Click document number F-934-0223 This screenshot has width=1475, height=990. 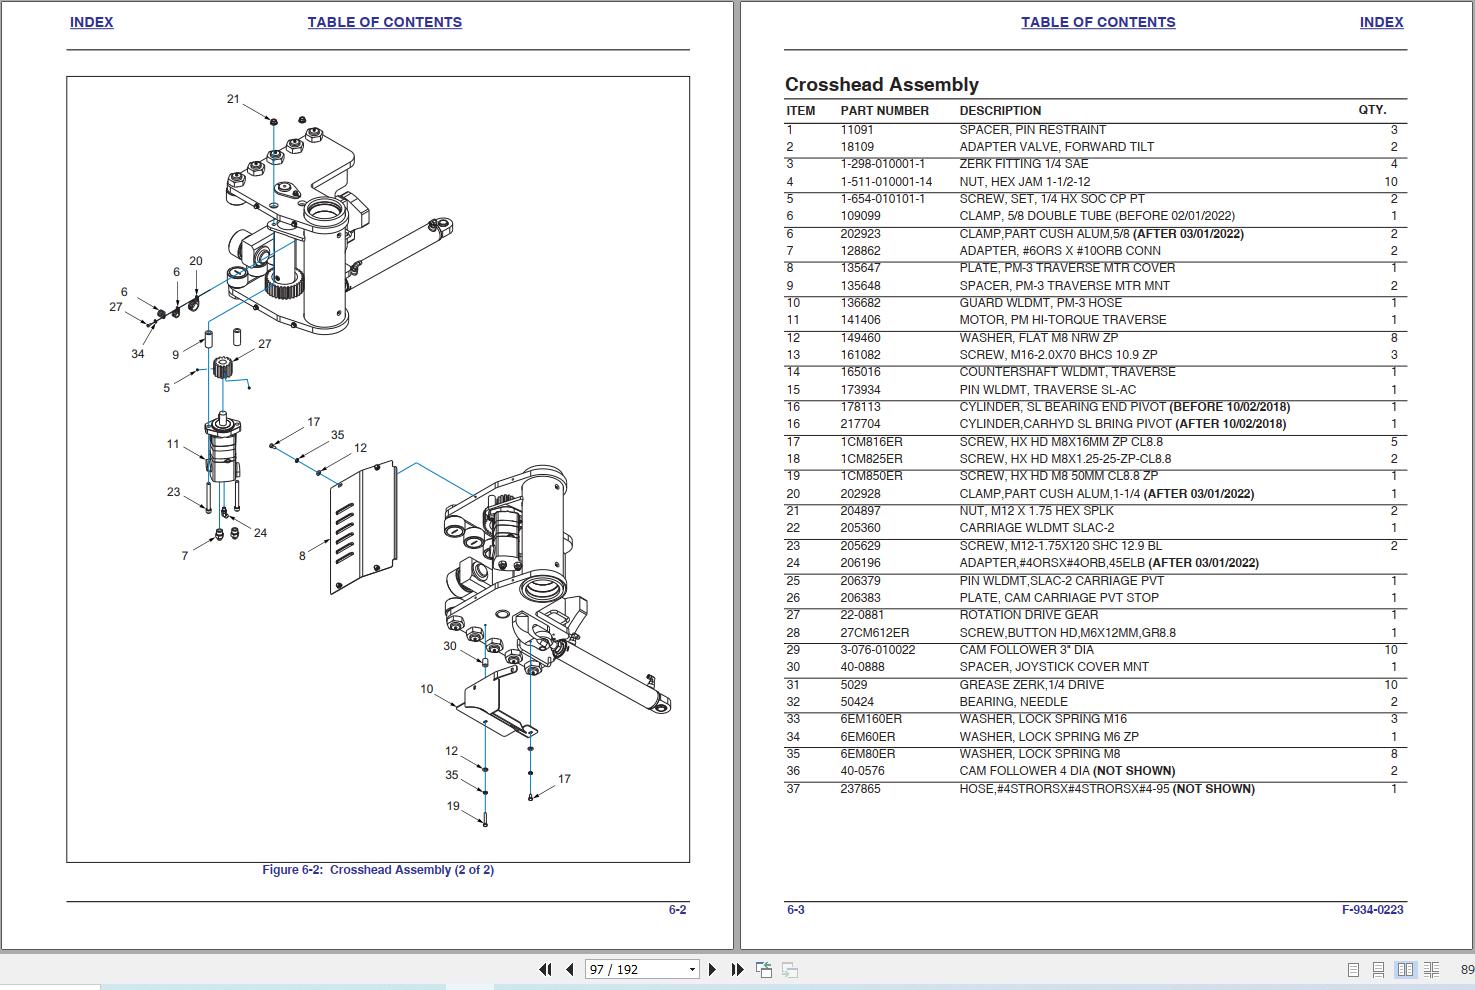pyautogui.click(x=1372, y=910)
